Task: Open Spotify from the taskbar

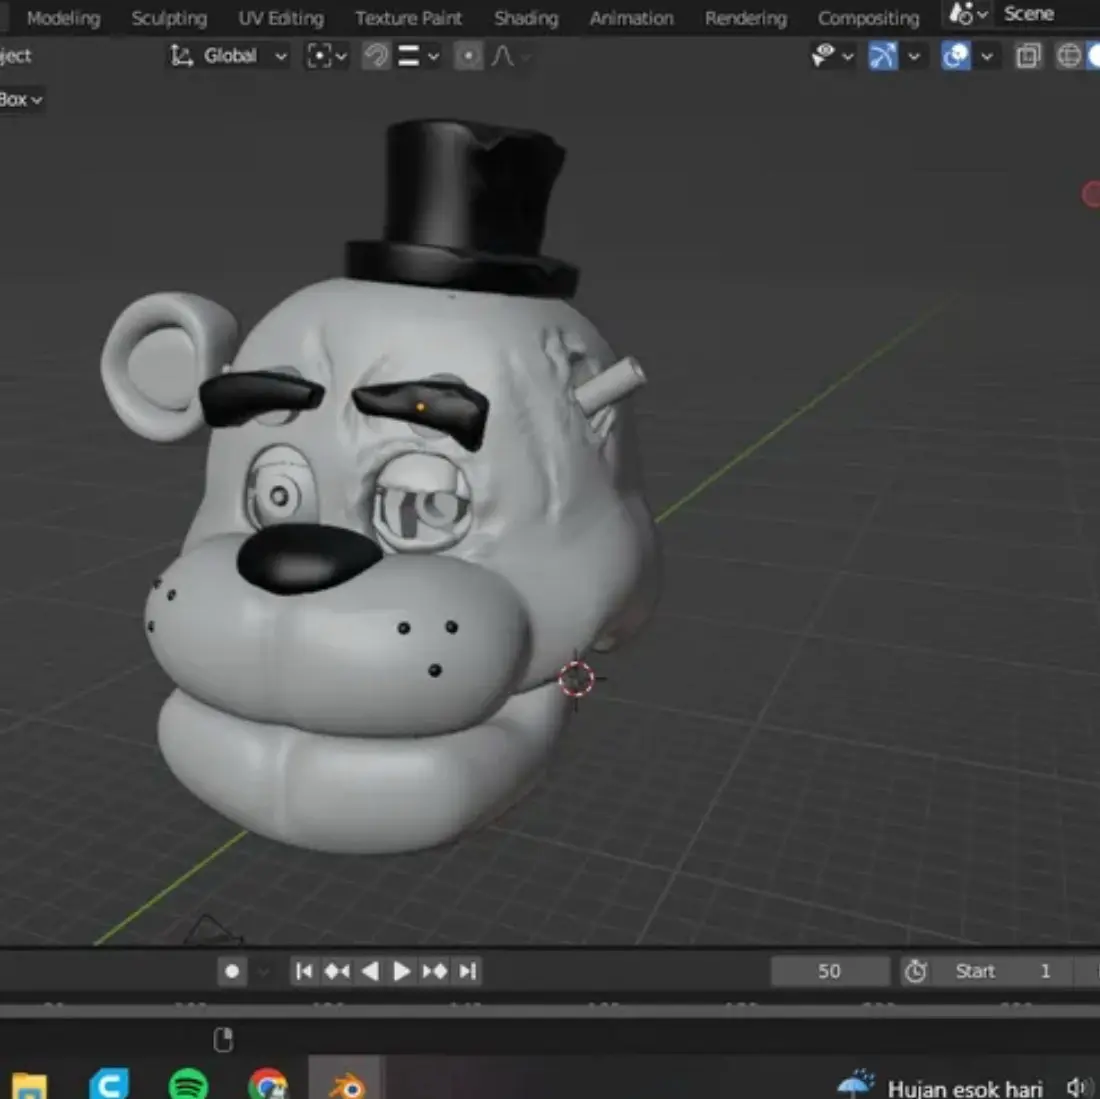Action: [188, 1084]
